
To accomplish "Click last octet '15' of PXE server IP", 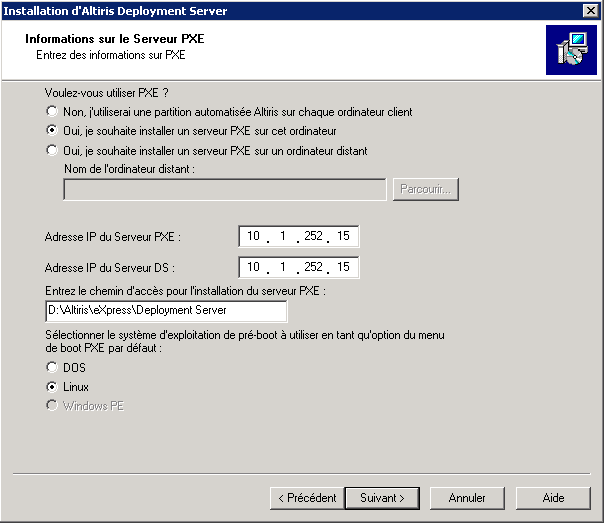I will (x=343, y=237).
